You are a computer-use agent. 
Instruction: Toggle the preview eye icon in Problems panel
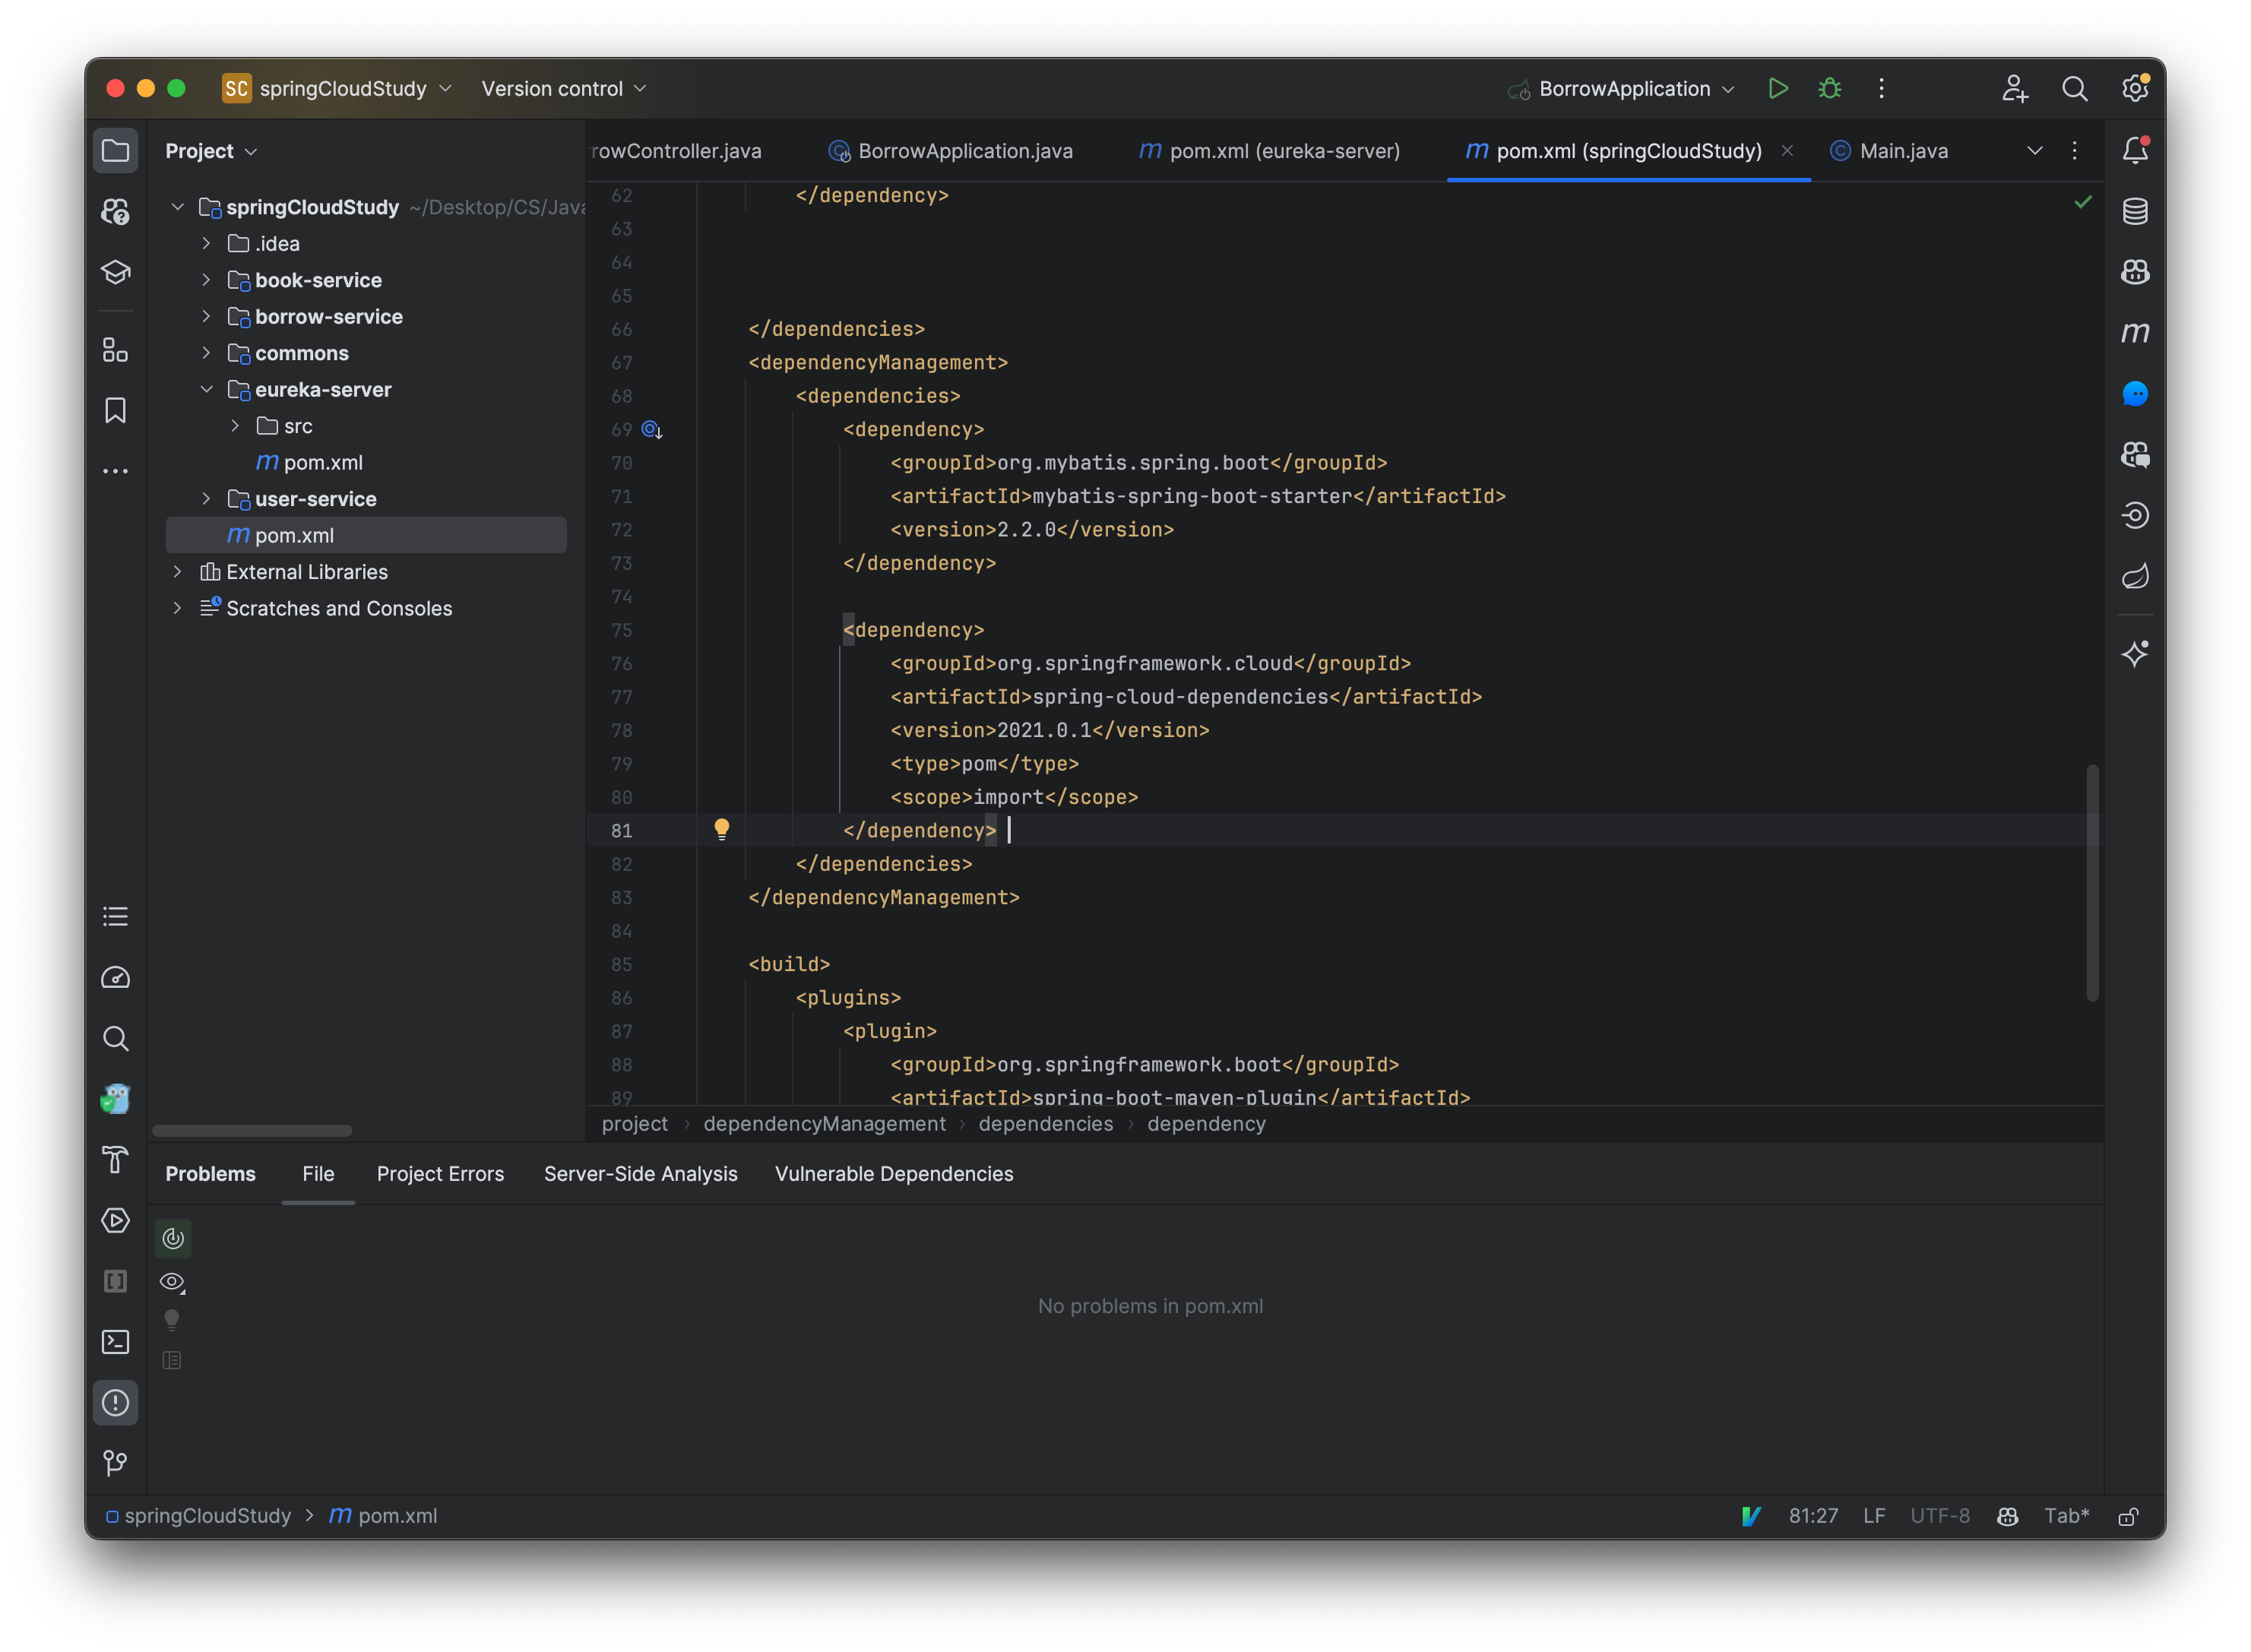pos(172,1281)
